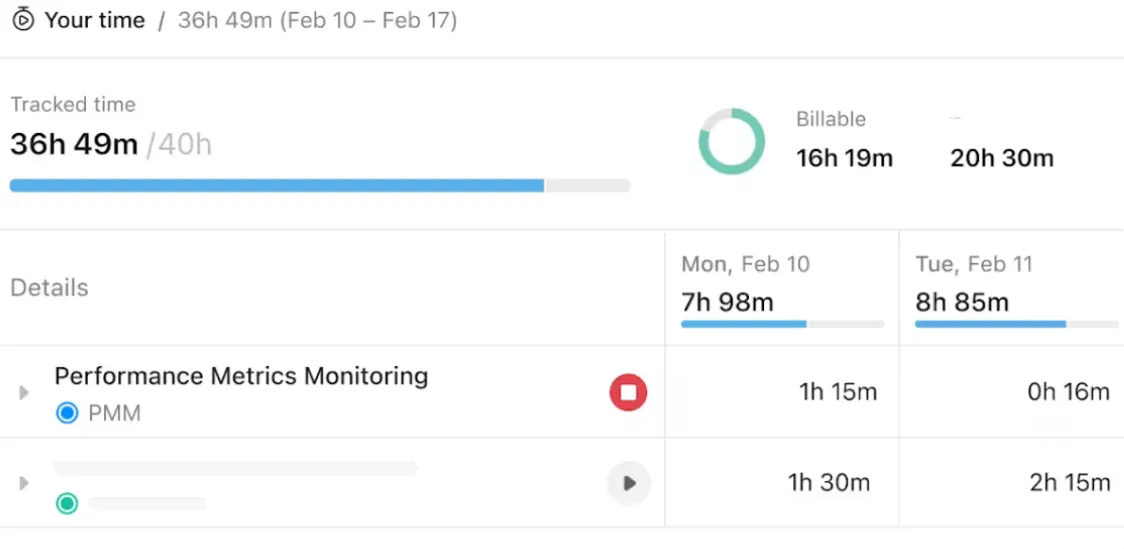Stop the Performance Metrics Monitoring timer
The image size is (1124, 549).
[628, 392]
